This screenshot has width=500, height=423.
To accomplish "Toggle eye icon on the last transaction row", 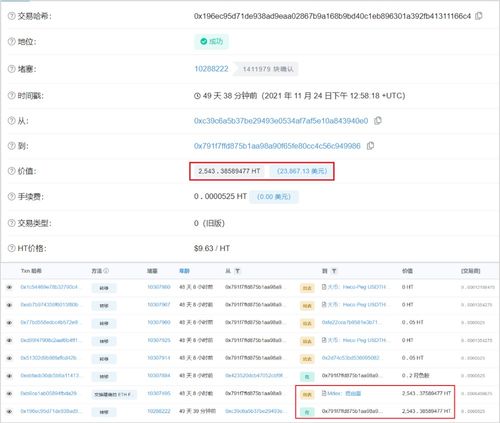I will tap(9, 411).
